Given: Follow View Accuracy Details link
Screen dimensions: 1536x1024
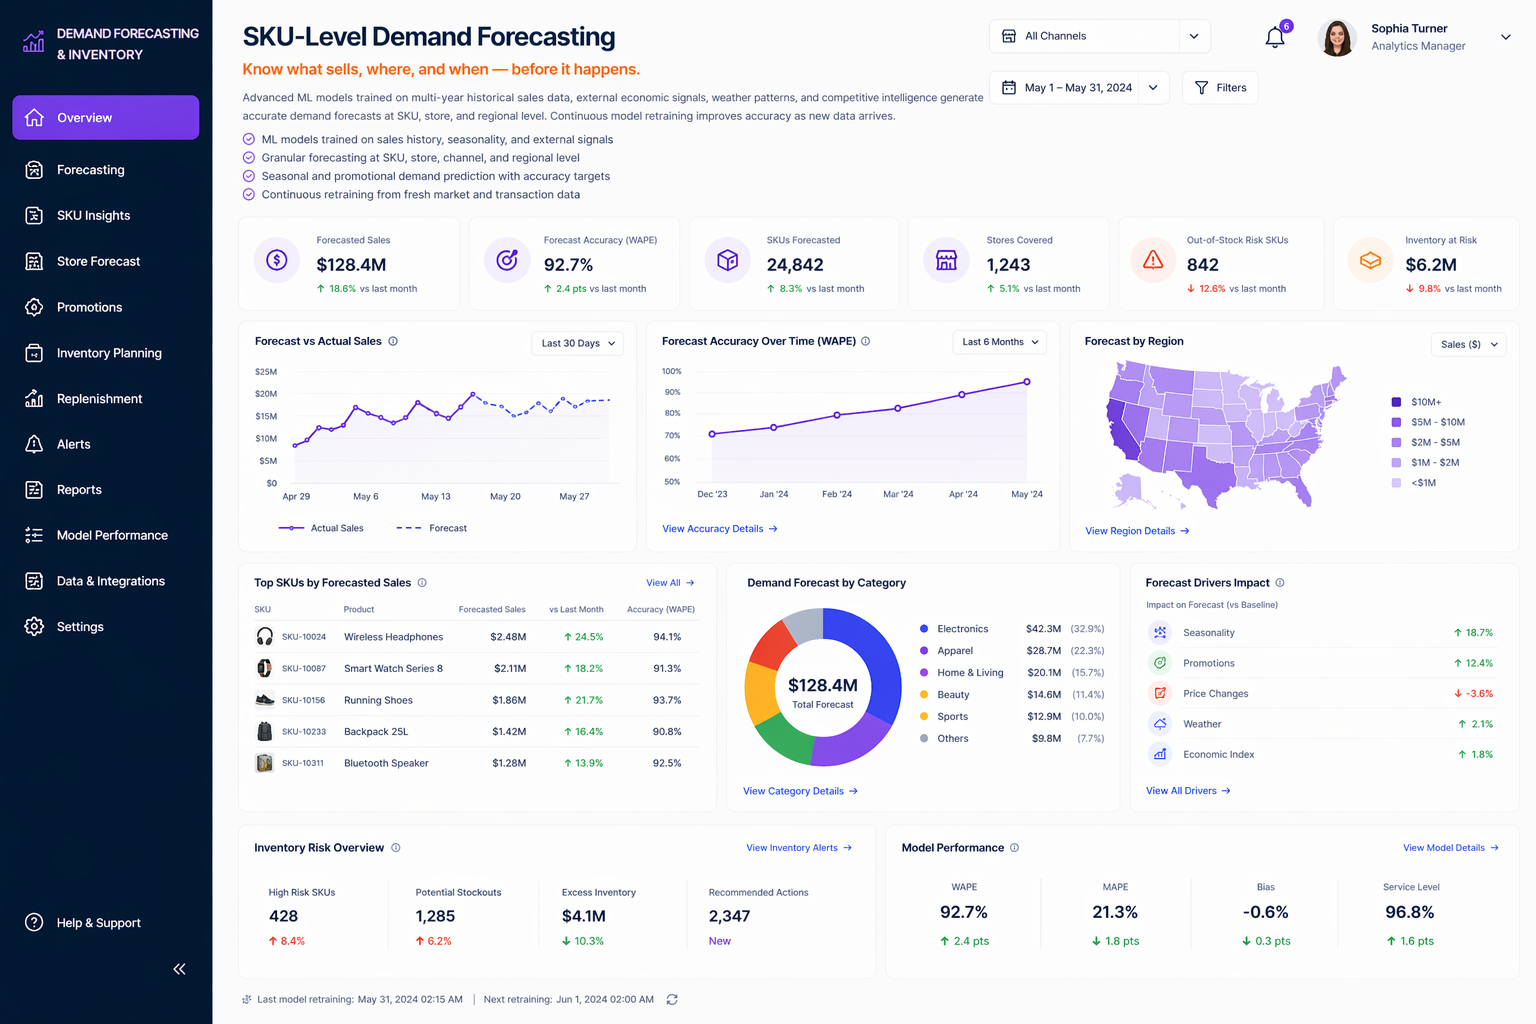Looking at the screenshot, I should [x=720, y=529].
